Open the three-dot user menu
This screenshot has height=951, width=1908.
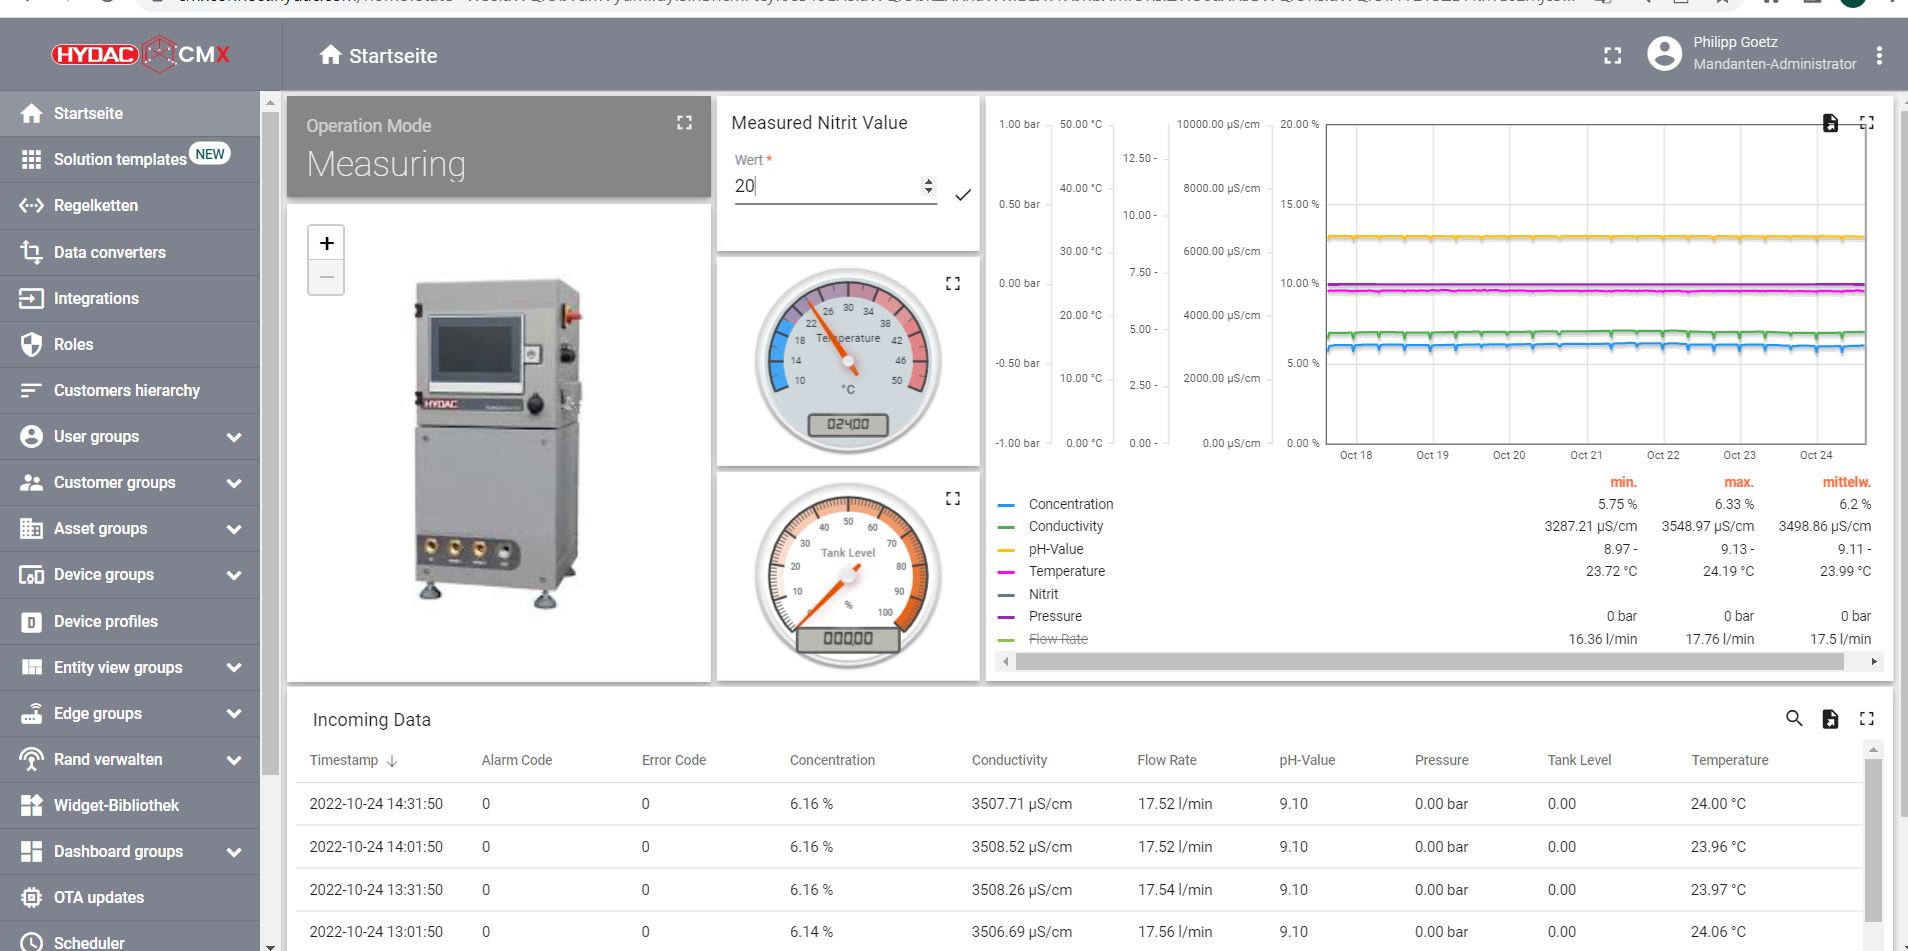pos(1879,56)
